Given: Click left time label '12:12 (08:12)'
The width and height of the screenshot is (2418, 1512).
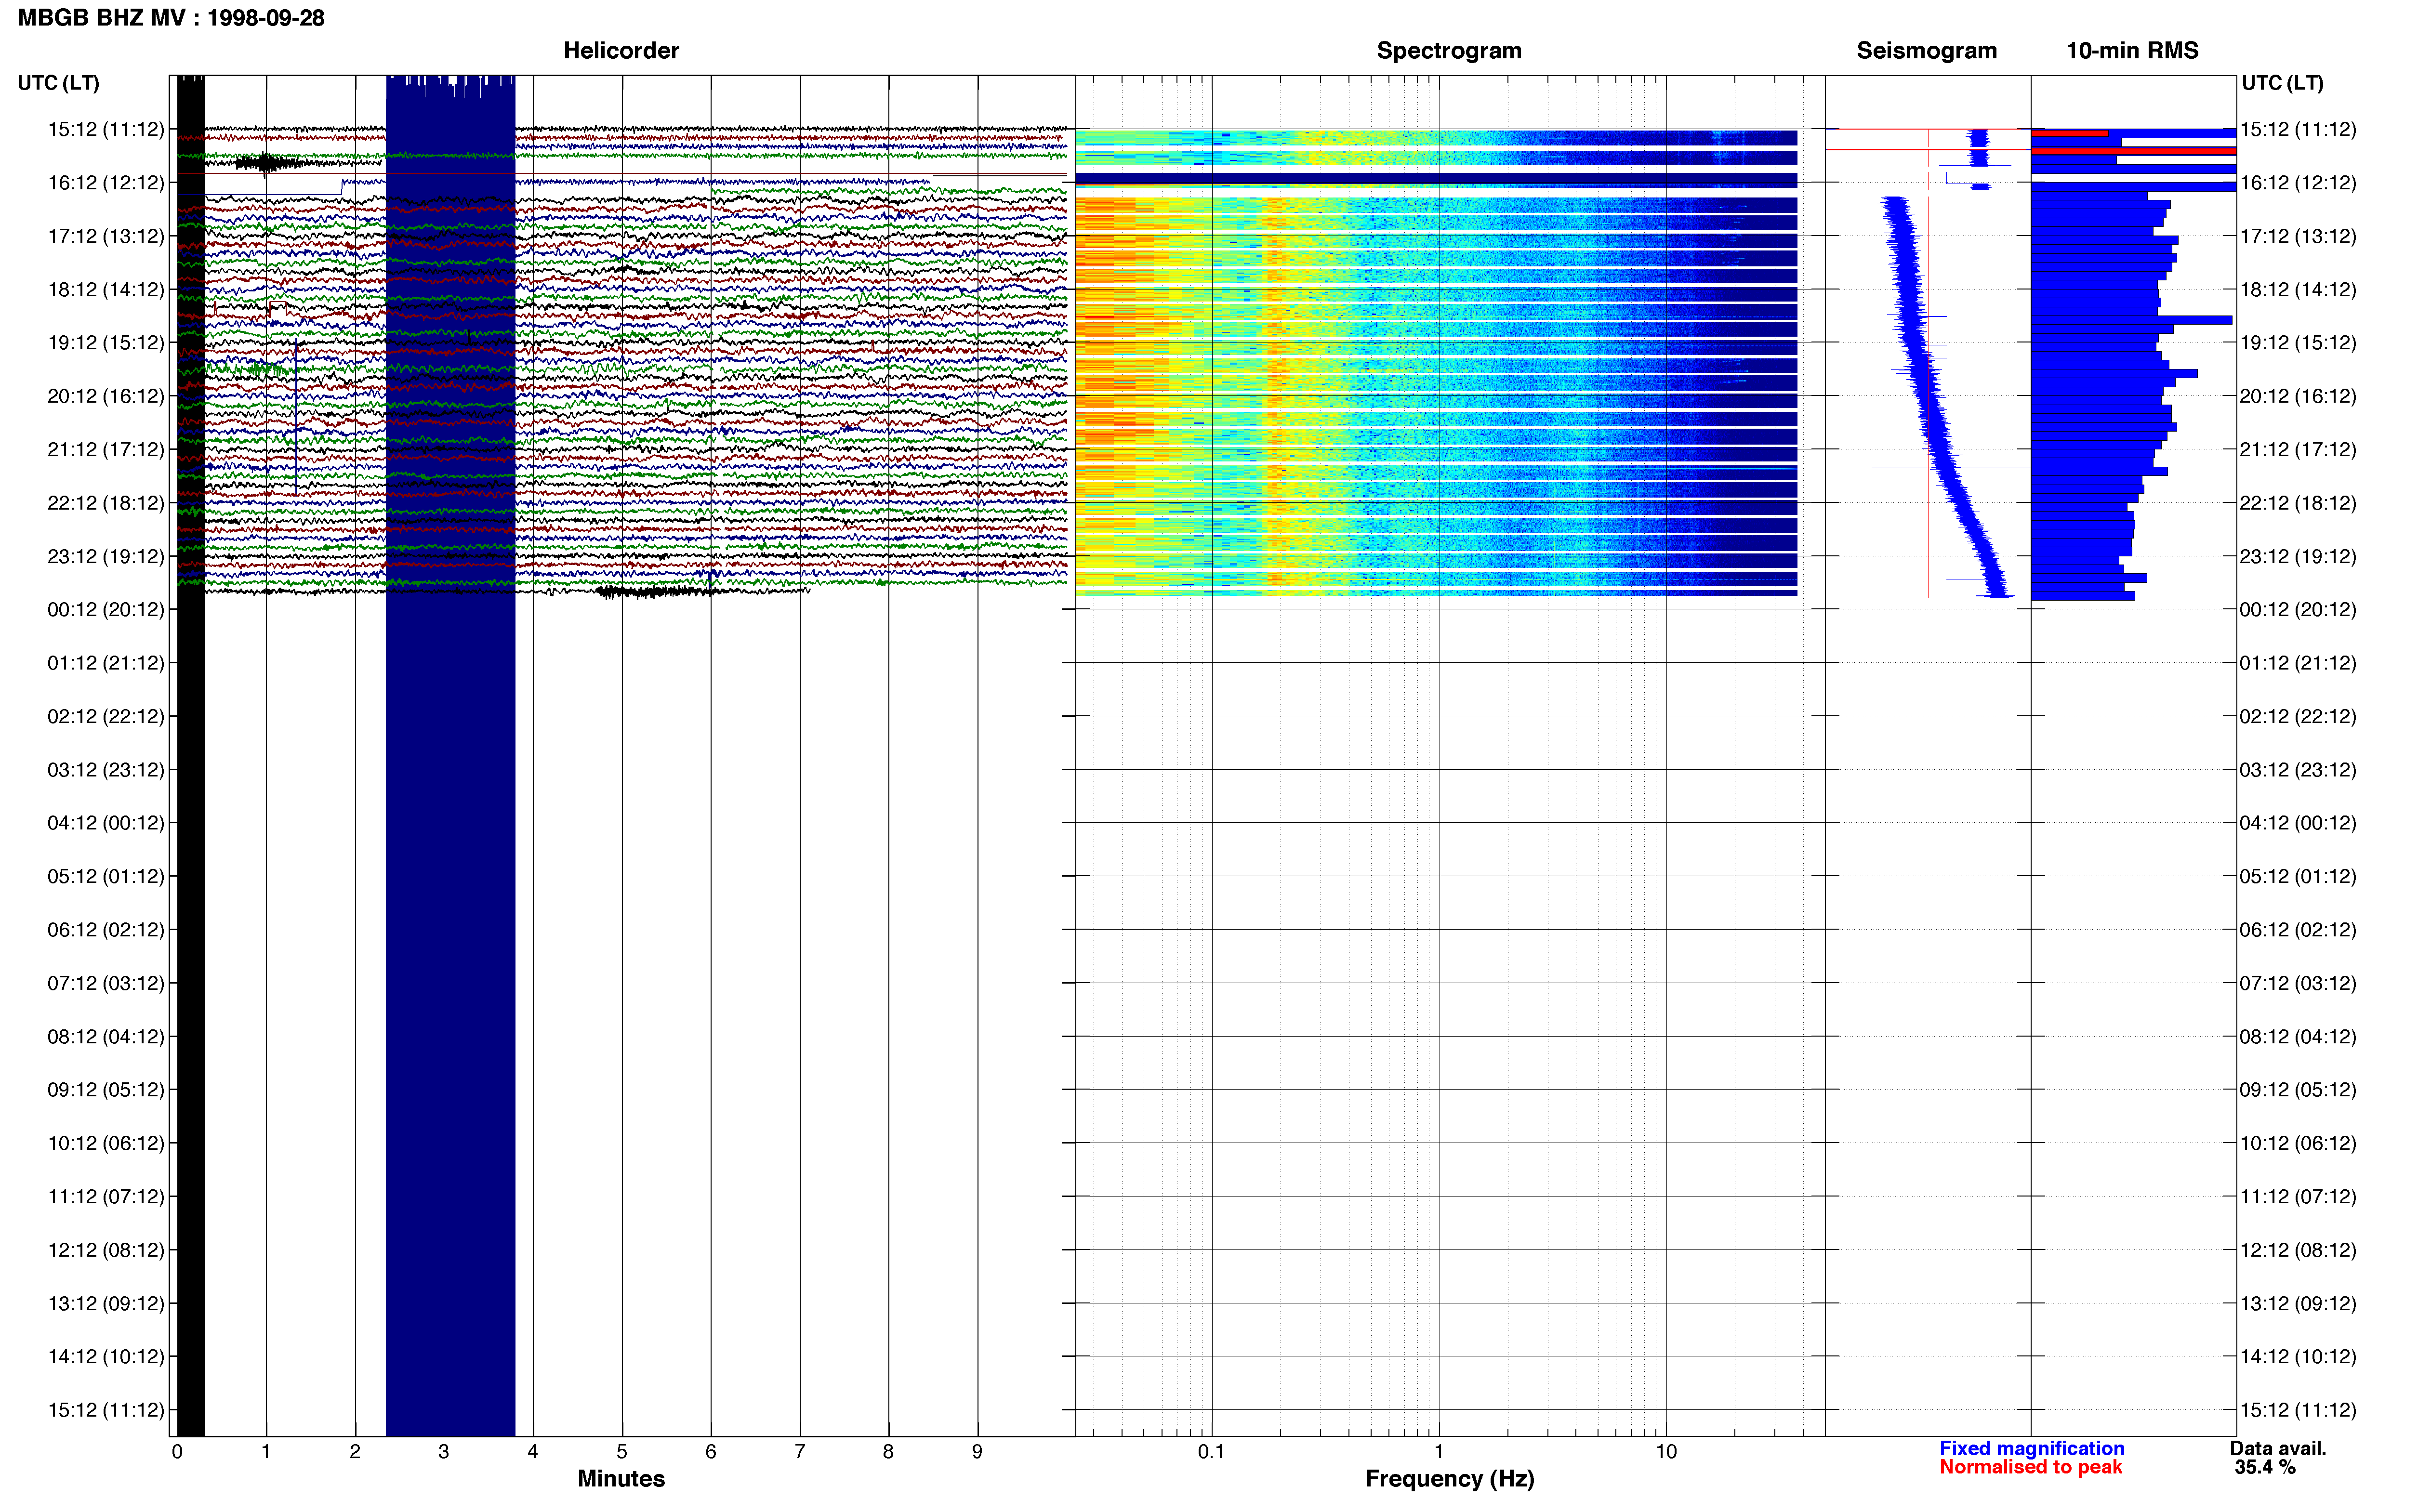Looking at the screenshot, I should [106, 1250].
